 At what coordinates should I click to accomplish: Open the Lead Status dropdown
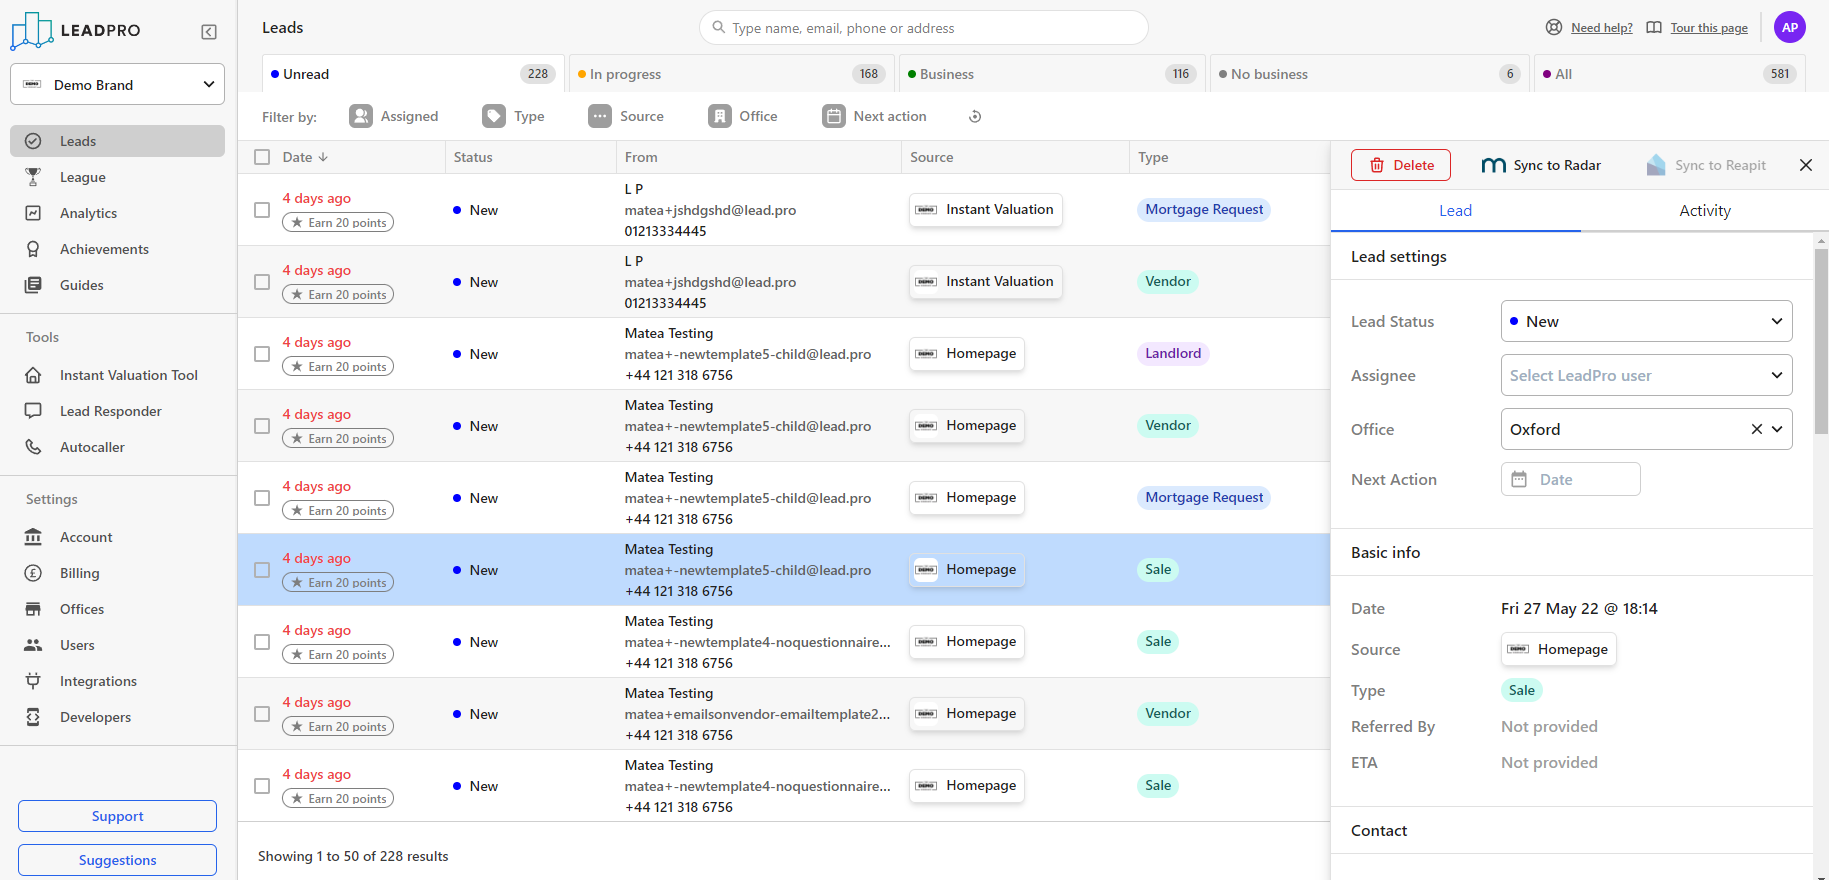(x=1646, y=322)
